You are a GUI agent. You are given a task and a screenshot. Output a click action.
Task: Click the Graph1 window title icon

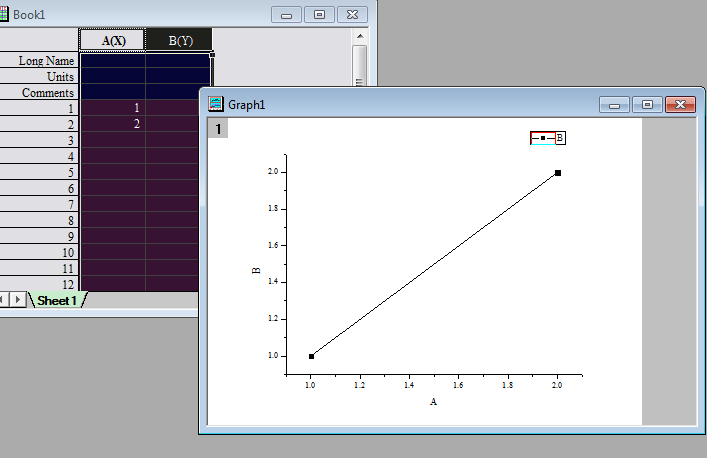click(x=216, y=104)
